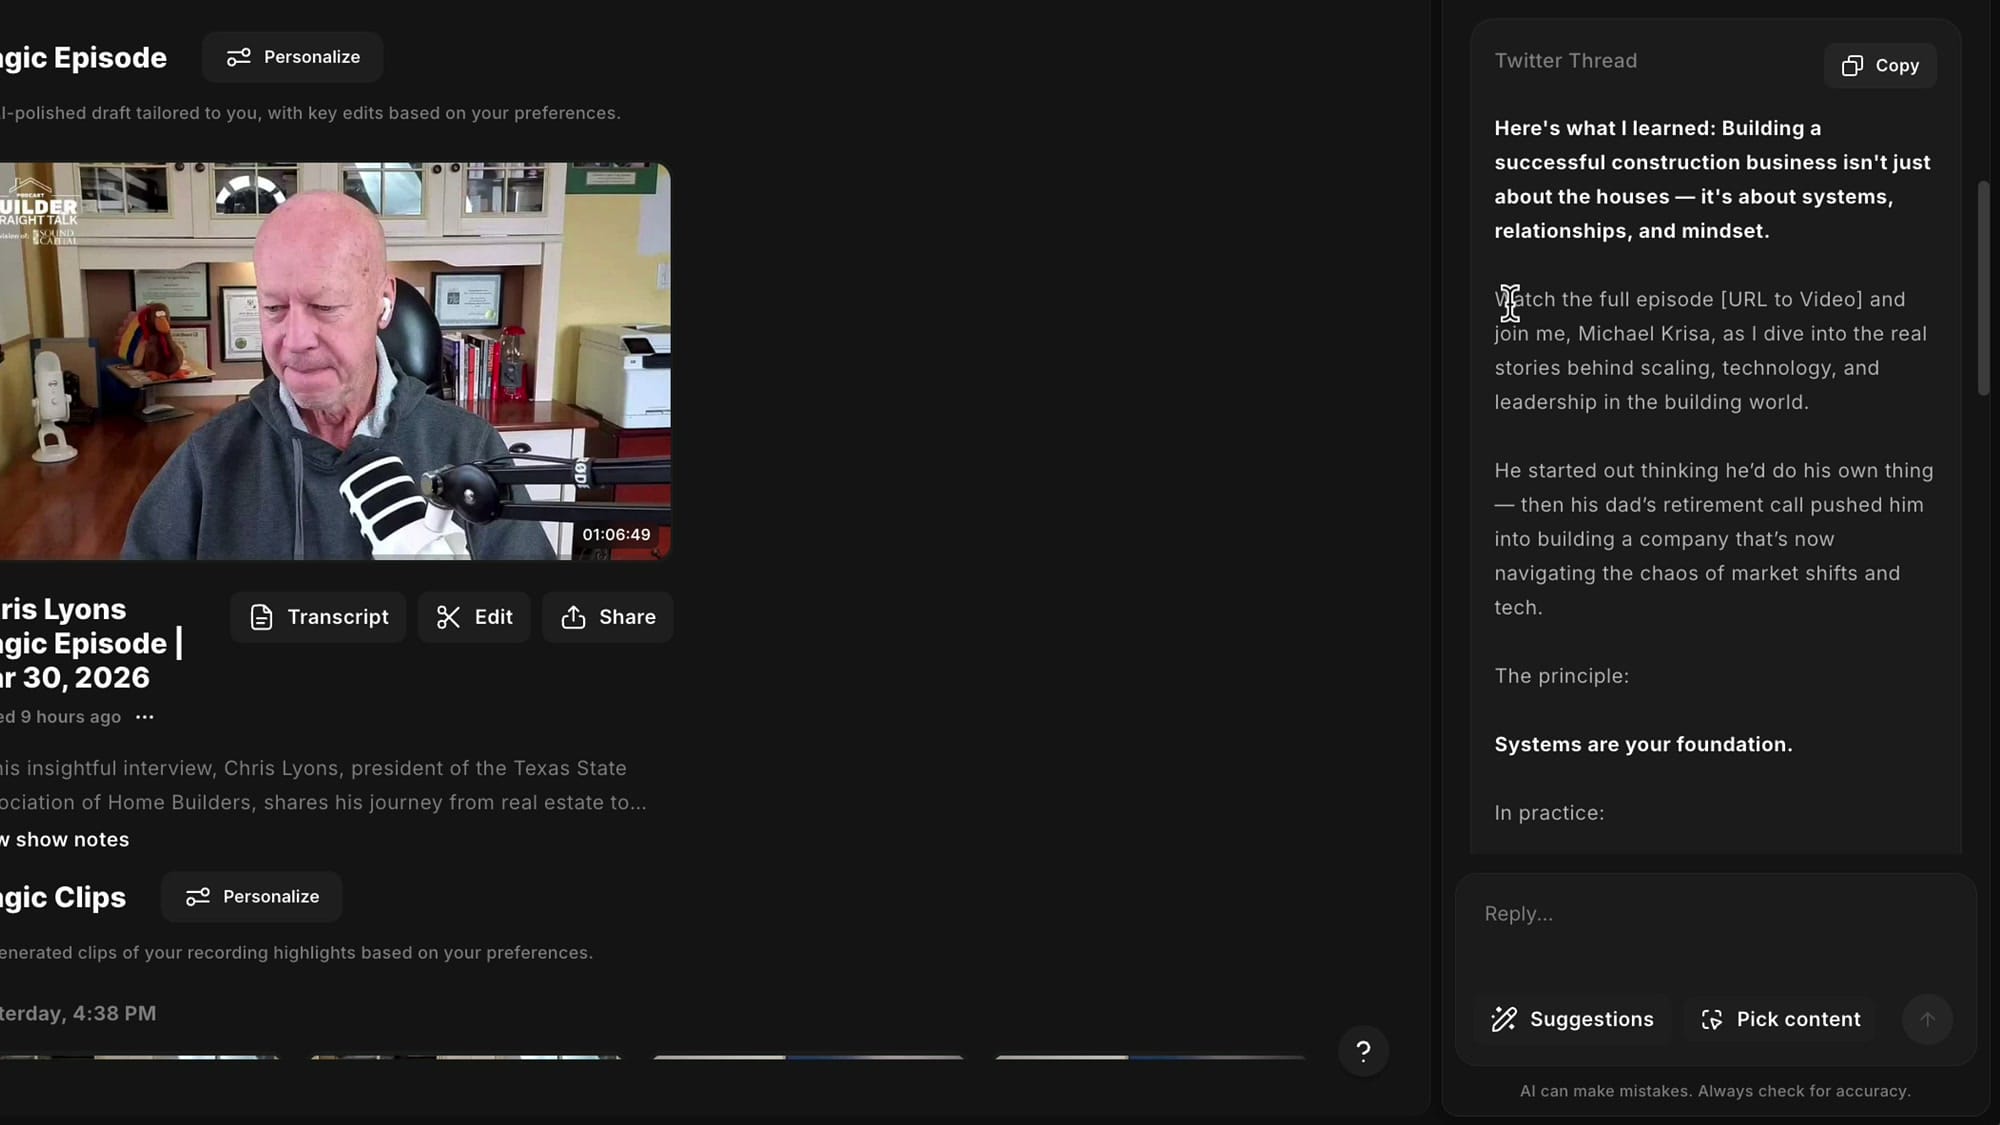Click the Share upload icon
Viewport: 2000px width, 1125px height.
click(x=574, y=617)
